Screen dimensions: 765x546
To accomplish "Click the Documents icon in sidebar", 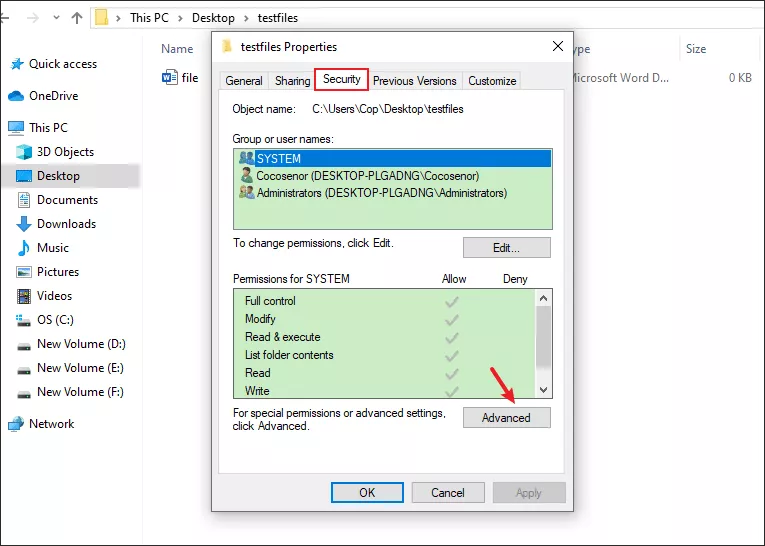I will (24, 200).
